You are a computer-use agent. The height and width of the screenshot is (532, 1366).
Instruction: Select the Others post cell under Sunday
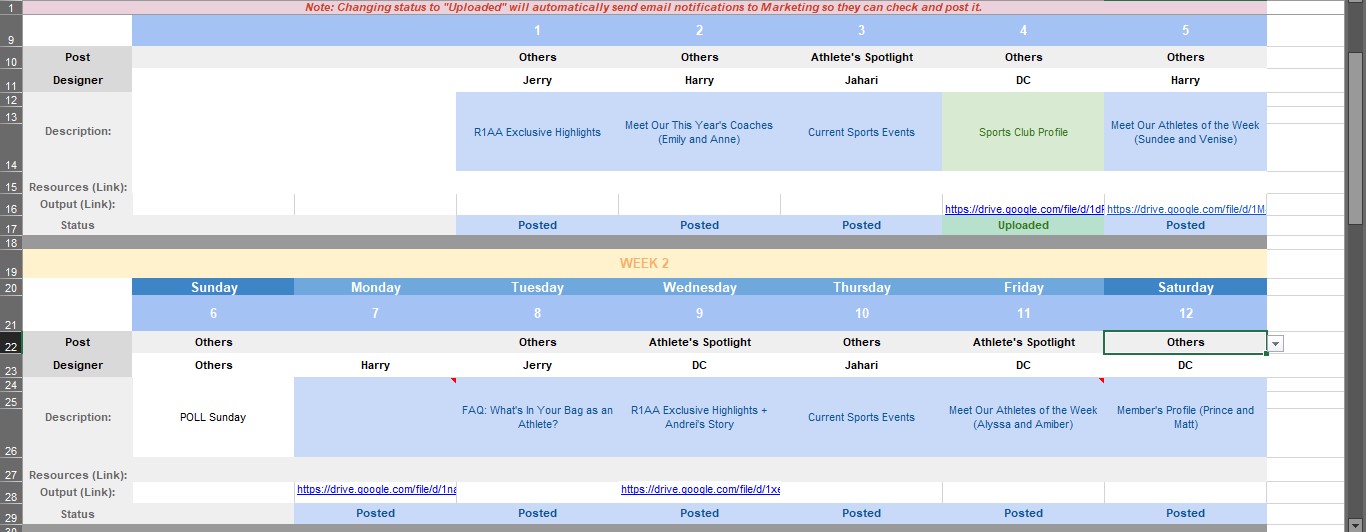pos(214,342)
